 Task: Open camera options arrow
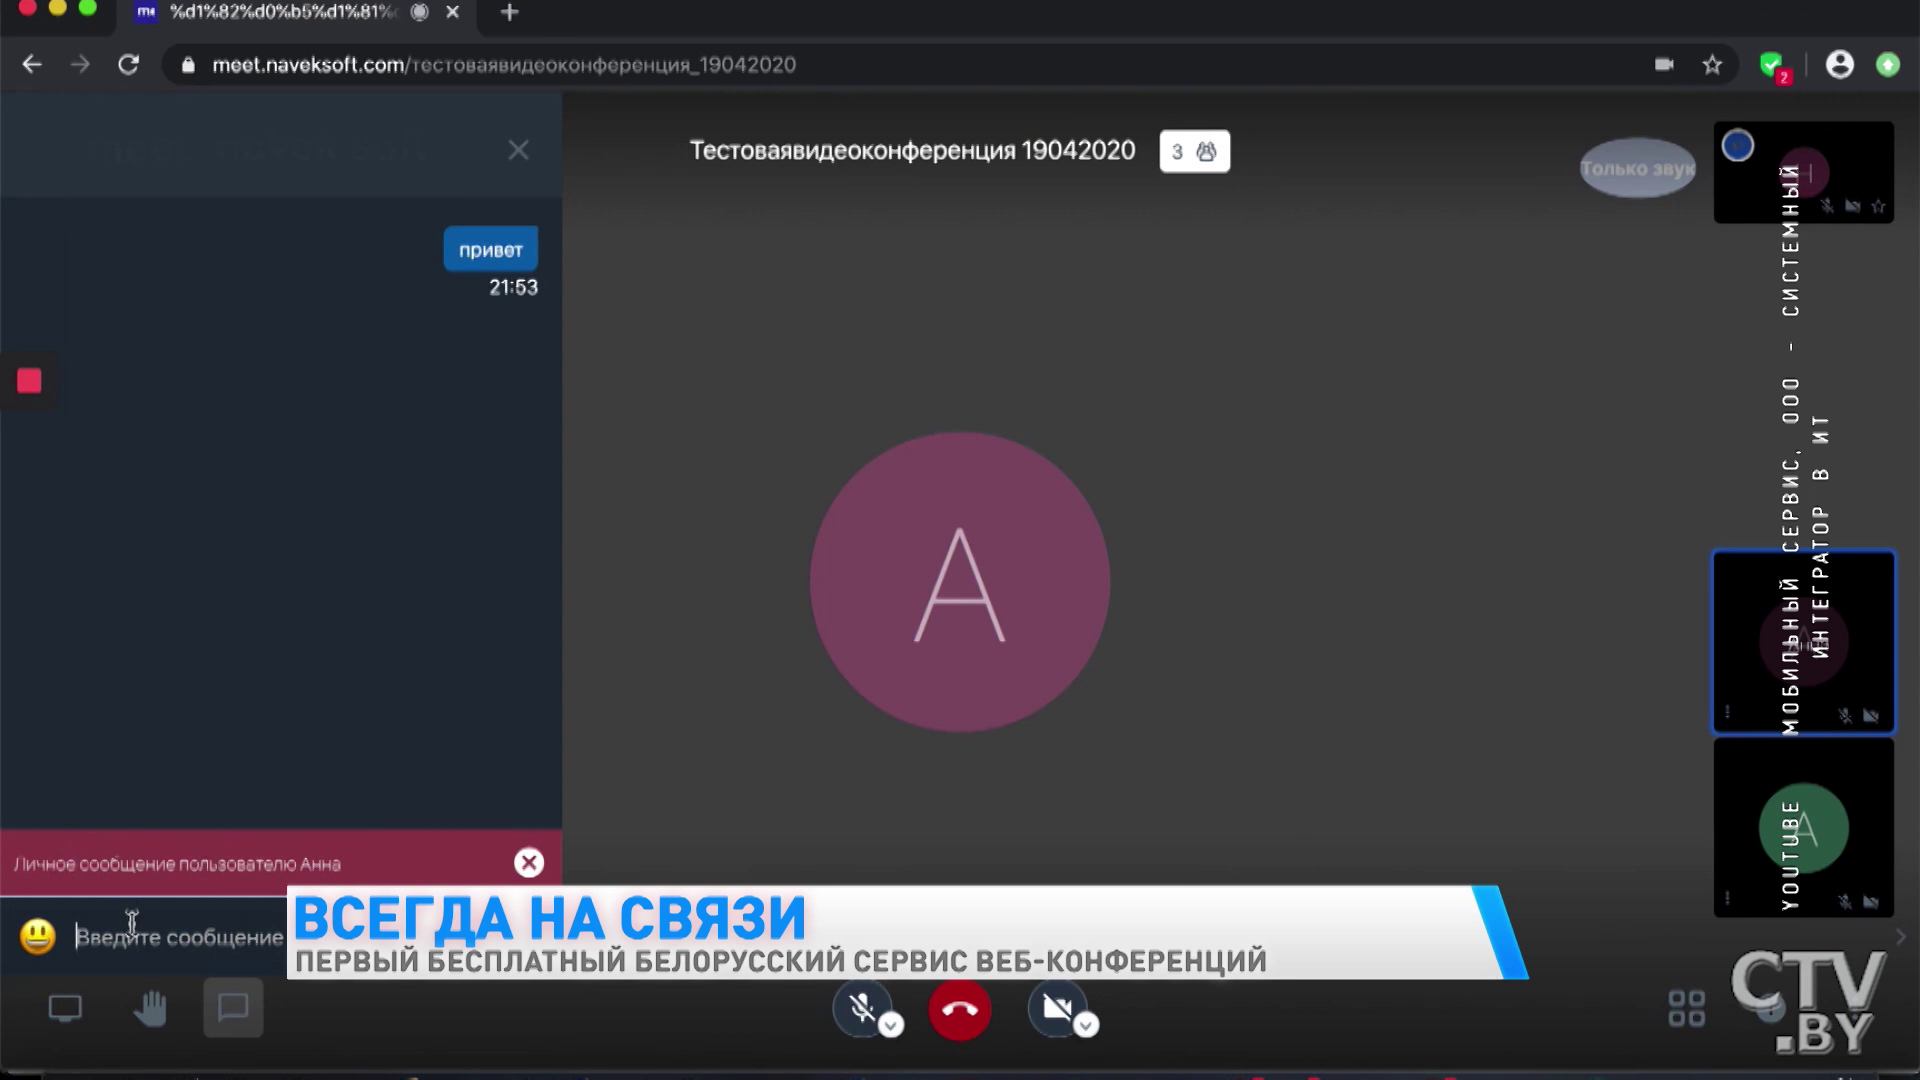point(1087,1026)
